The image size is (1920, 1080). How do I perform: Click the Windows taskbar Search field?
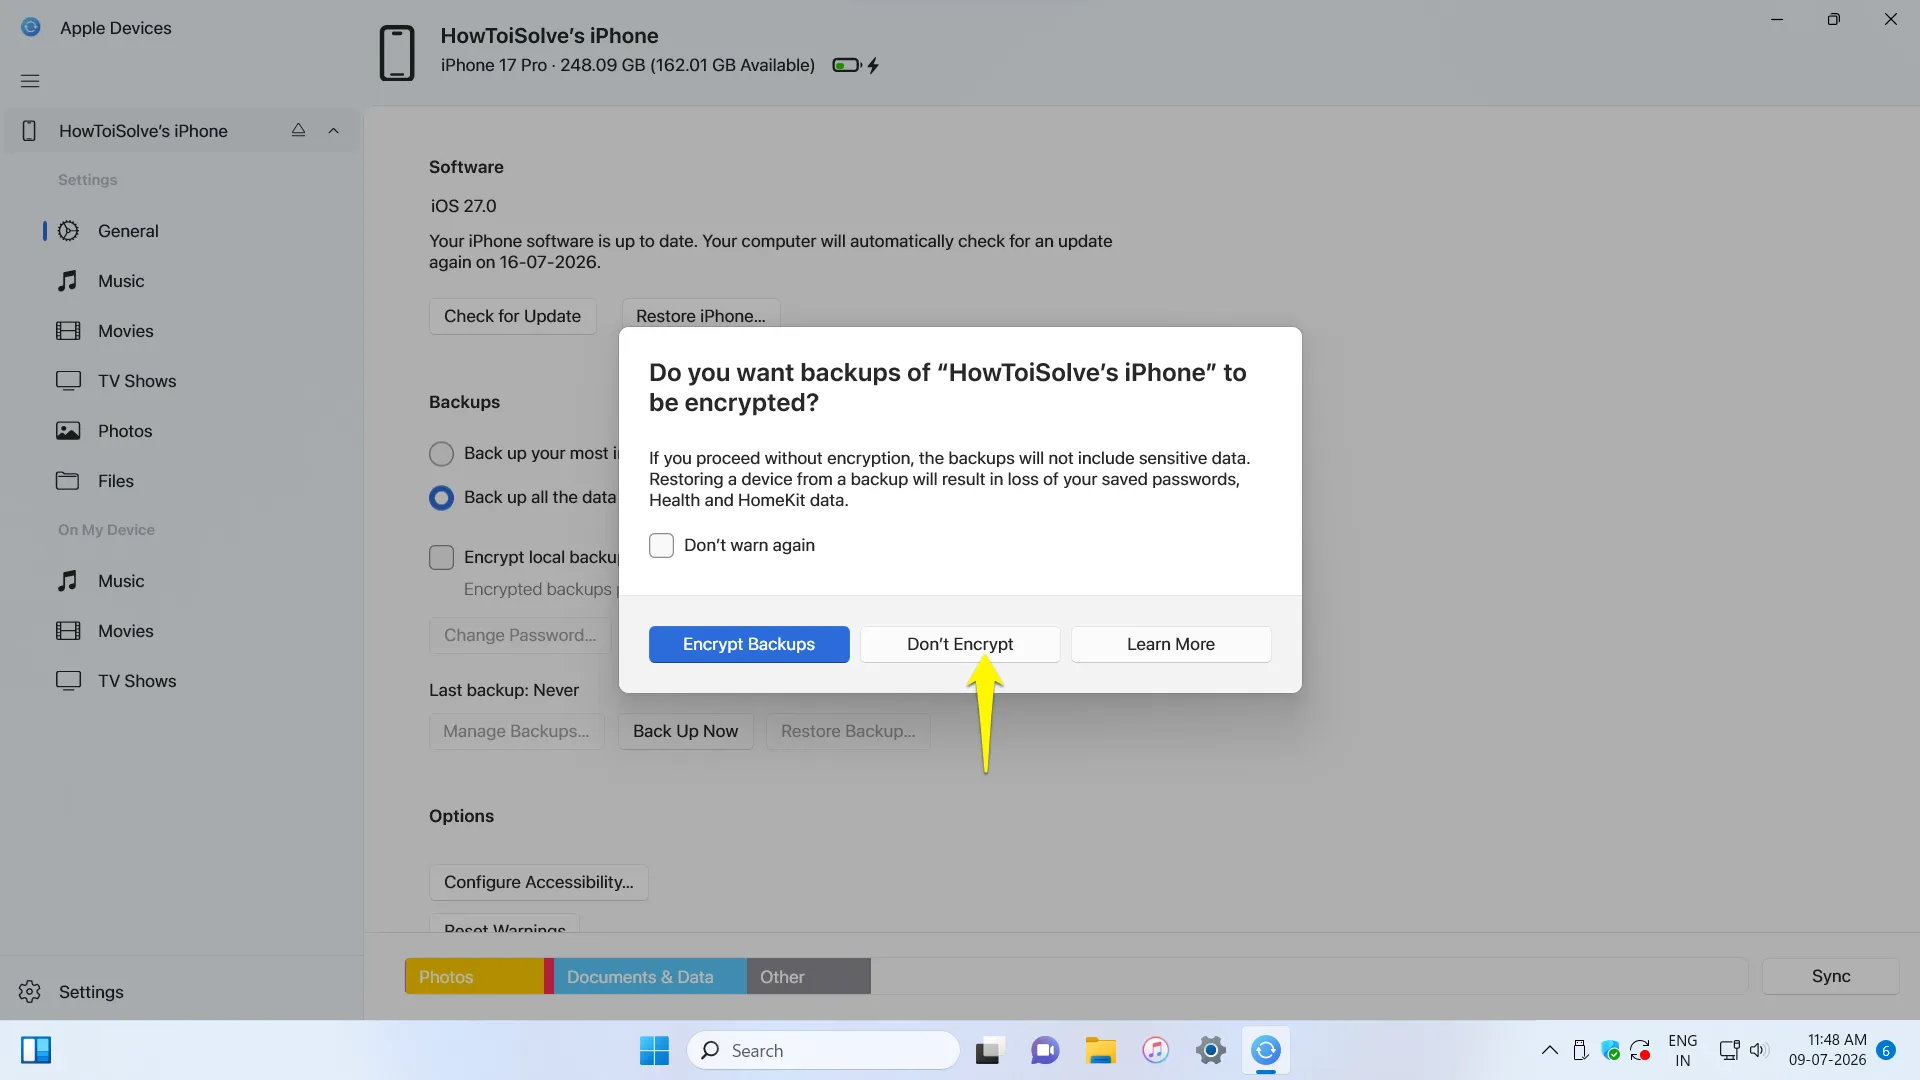[823, 1050]
